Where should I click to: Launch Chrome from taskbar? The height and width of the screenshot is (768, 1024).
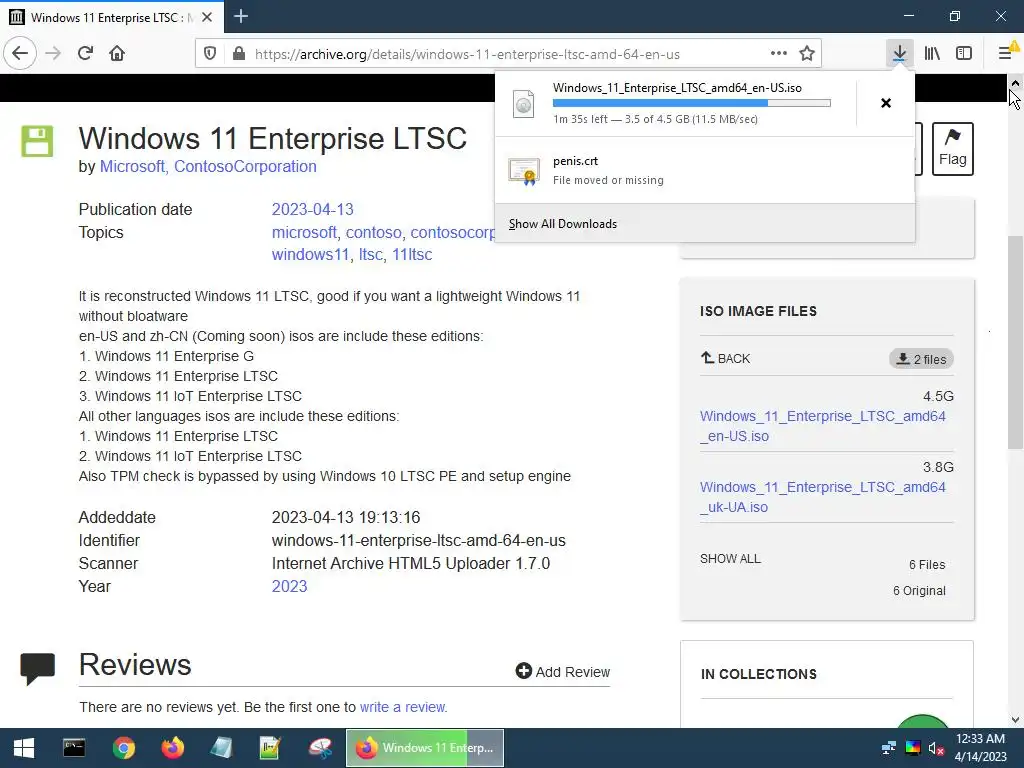click(123, 748)
